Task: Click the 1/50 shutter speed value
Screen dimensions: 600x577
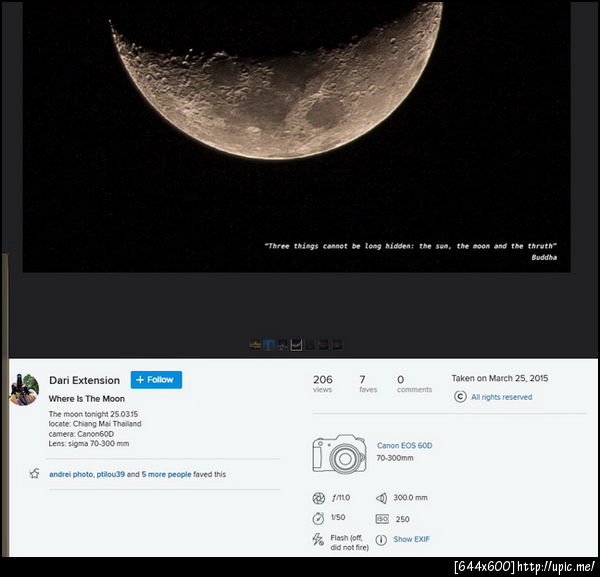Action: tap(338, 517)
